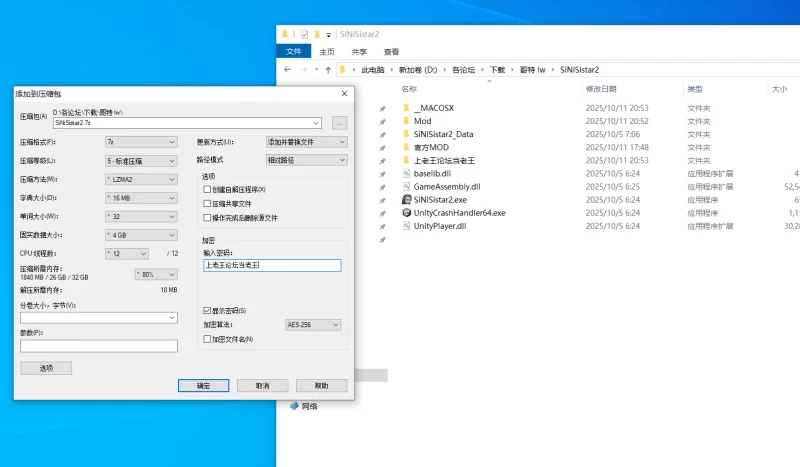Click 哥特 lw in the breadcrumb path
Screen dimensions: 800x467
(x=533, y=70)
